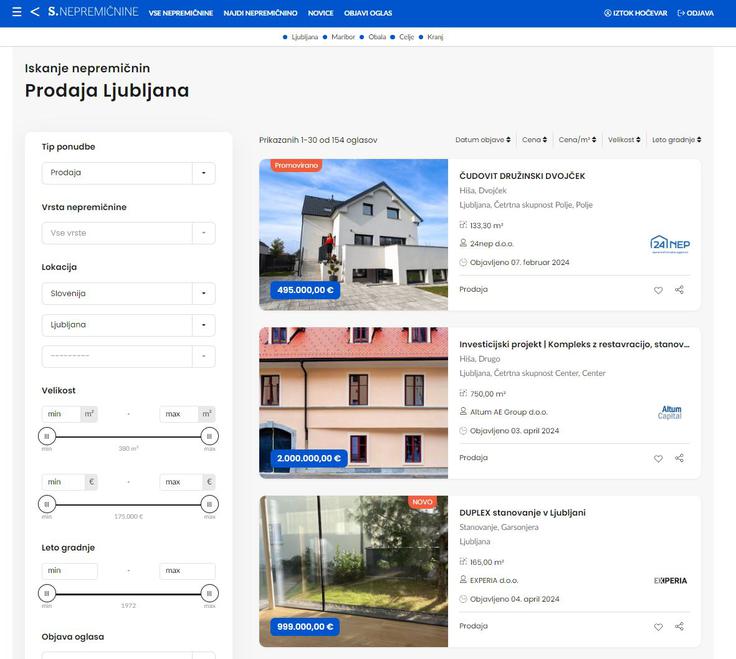Select the Maribor city link
This screenshot has width=736, height=659.
click(x=343, y=37)
